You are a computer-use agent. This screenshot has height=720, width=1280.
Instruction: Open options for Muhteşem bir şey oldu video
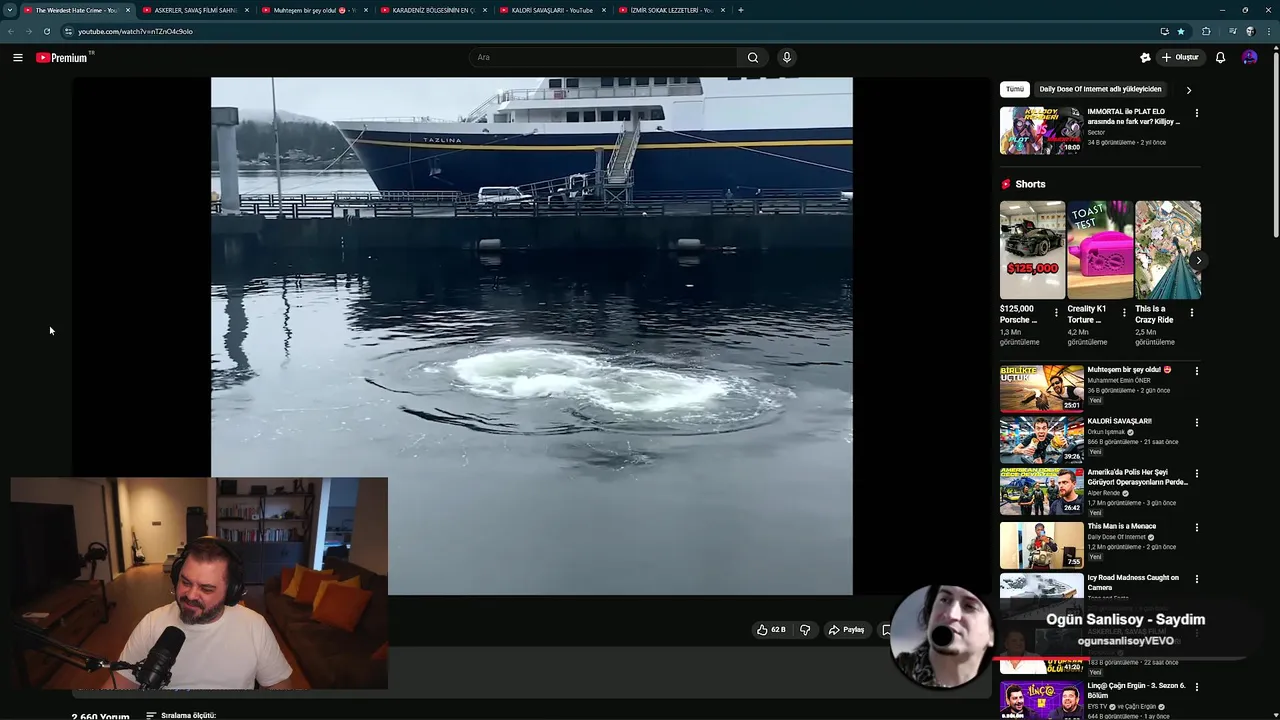[x=1197, y=371]
